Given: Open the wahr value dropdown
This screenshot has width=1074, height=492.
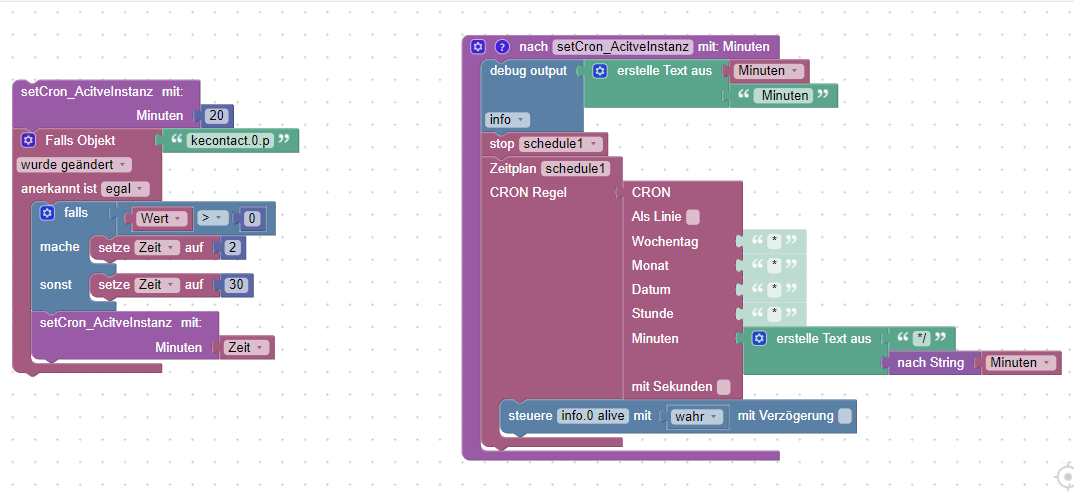Looking at the screenshot, I should pyautogui.click(x=695, y=416).
